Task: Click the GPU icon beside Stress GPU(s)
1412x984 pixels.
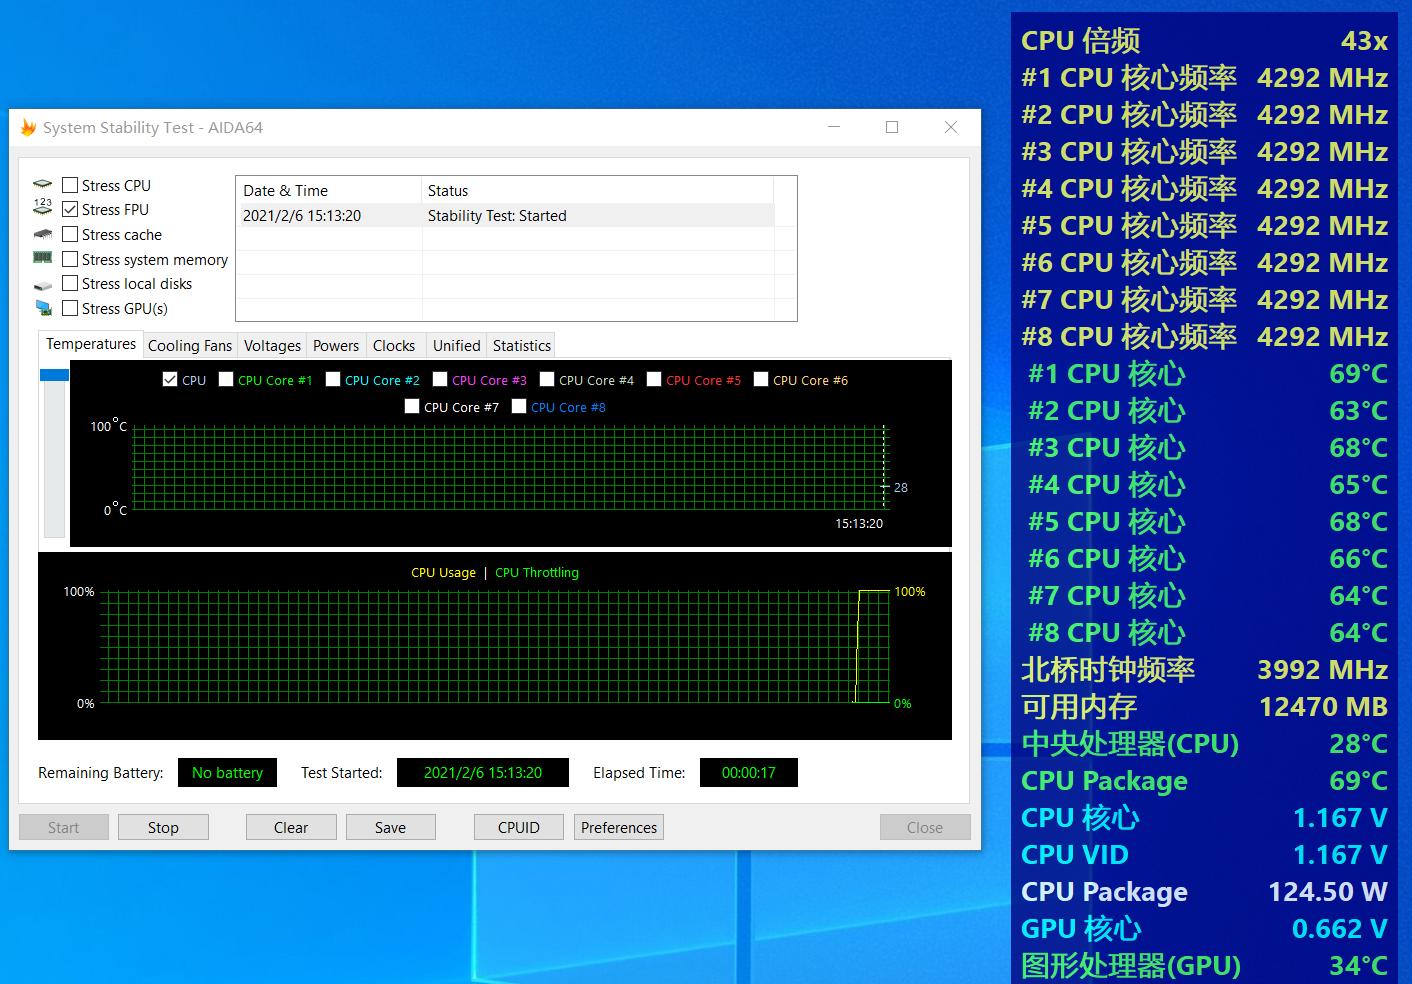Action: (x=43, y=308)
